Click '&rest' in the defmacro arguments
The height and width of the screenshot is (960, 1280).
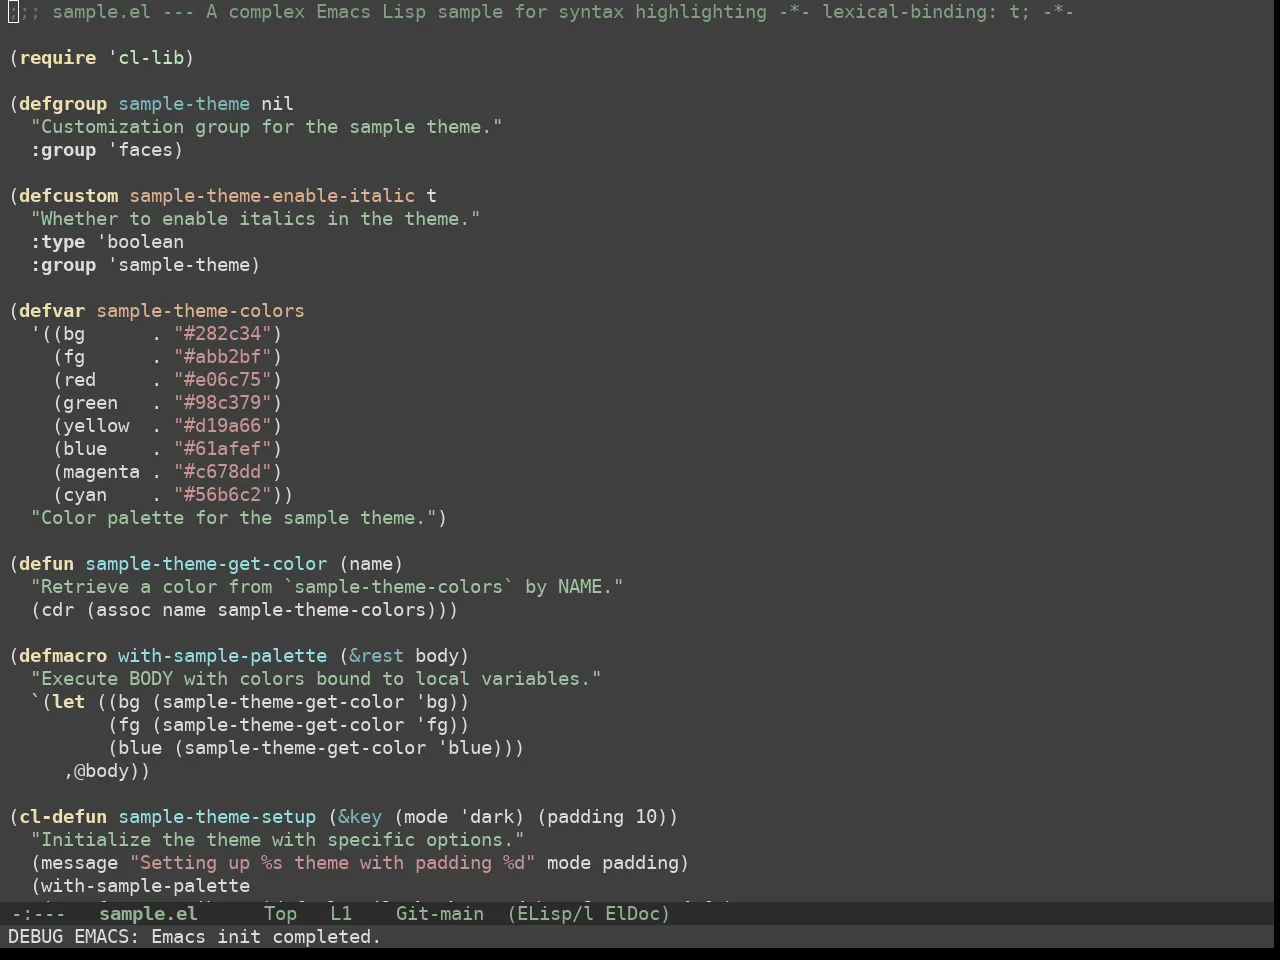(x=376, y=656)
